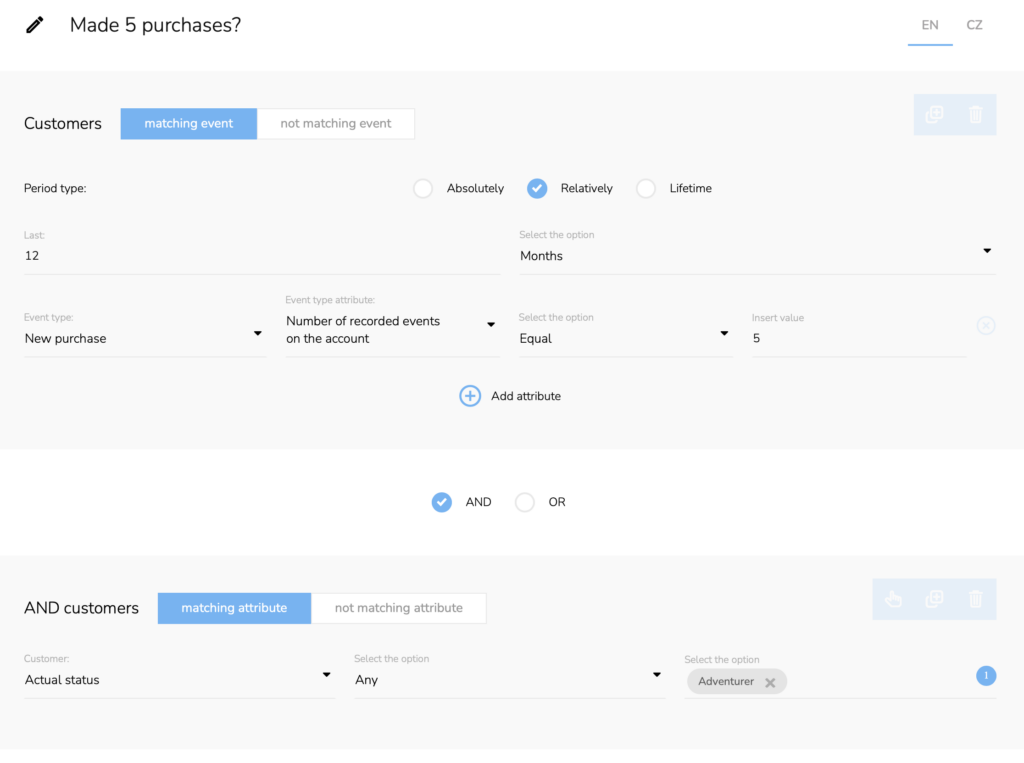Click the plus icon to add attribute

click(x=470, y=396)
